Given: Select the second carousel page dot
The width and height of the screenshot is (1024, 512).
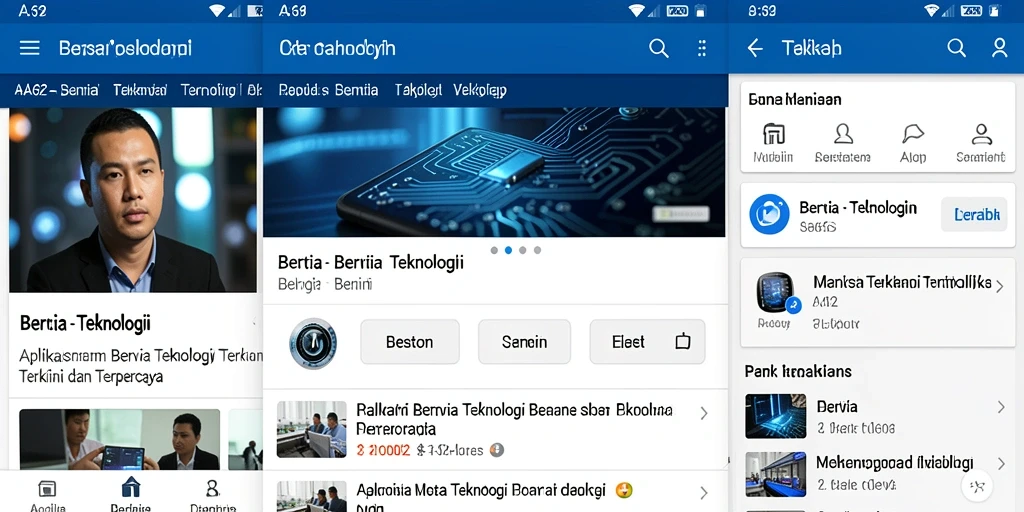Looking at the screenshot, I should pyautogui.click(x=508, y=250).
